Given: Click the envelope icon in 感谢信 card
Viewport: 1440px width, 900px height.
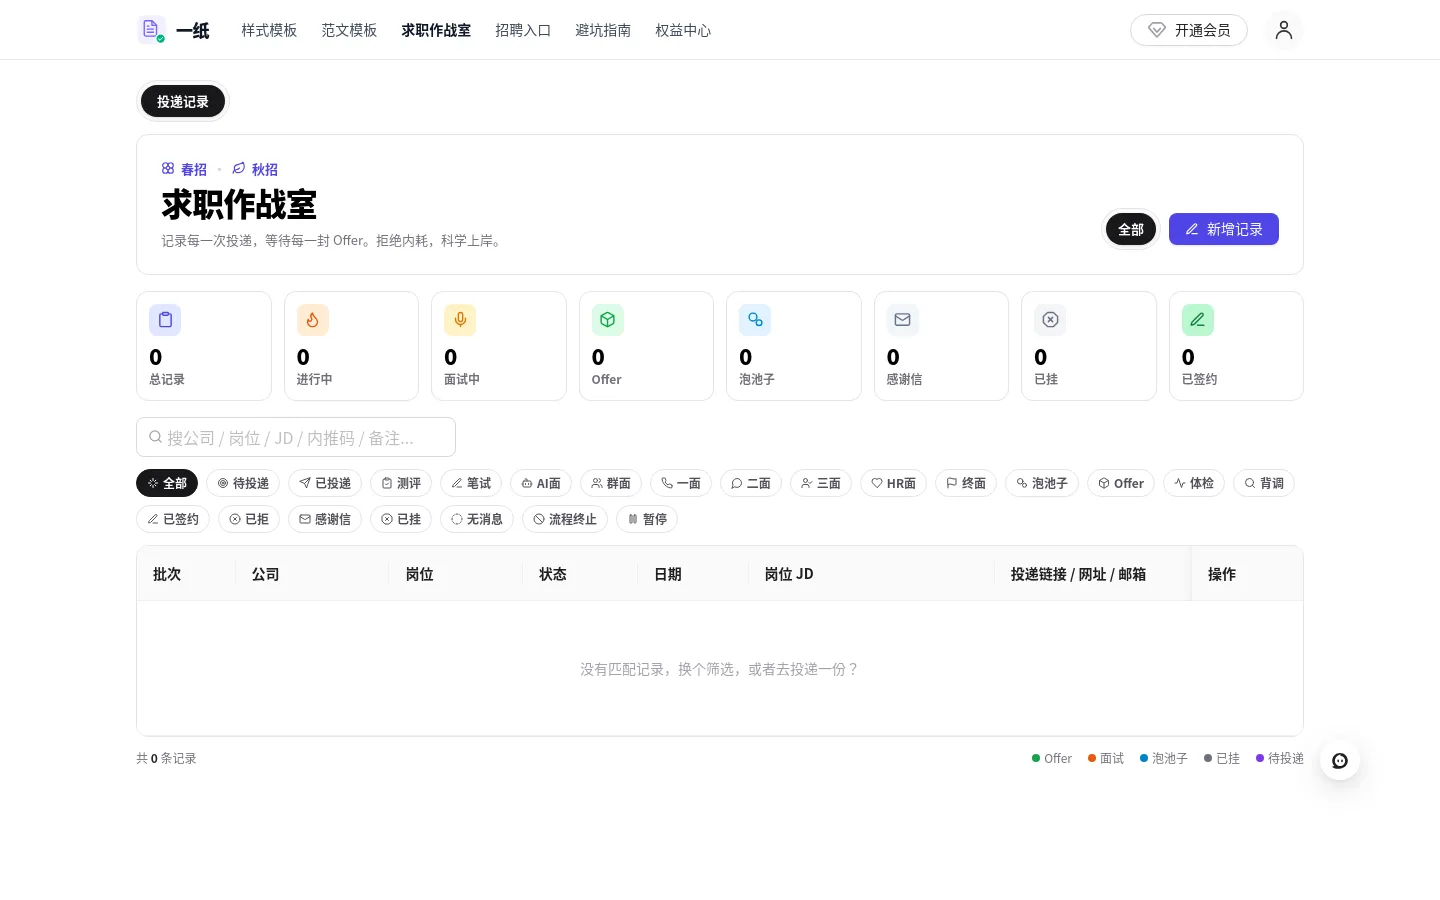Looking at the screenshot, I should (903, 320).
